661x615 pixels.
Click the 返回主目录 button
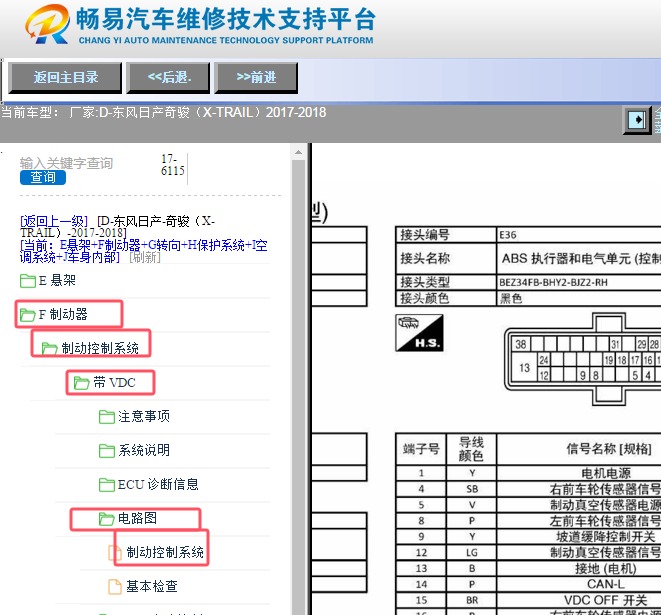pos(65,78)
